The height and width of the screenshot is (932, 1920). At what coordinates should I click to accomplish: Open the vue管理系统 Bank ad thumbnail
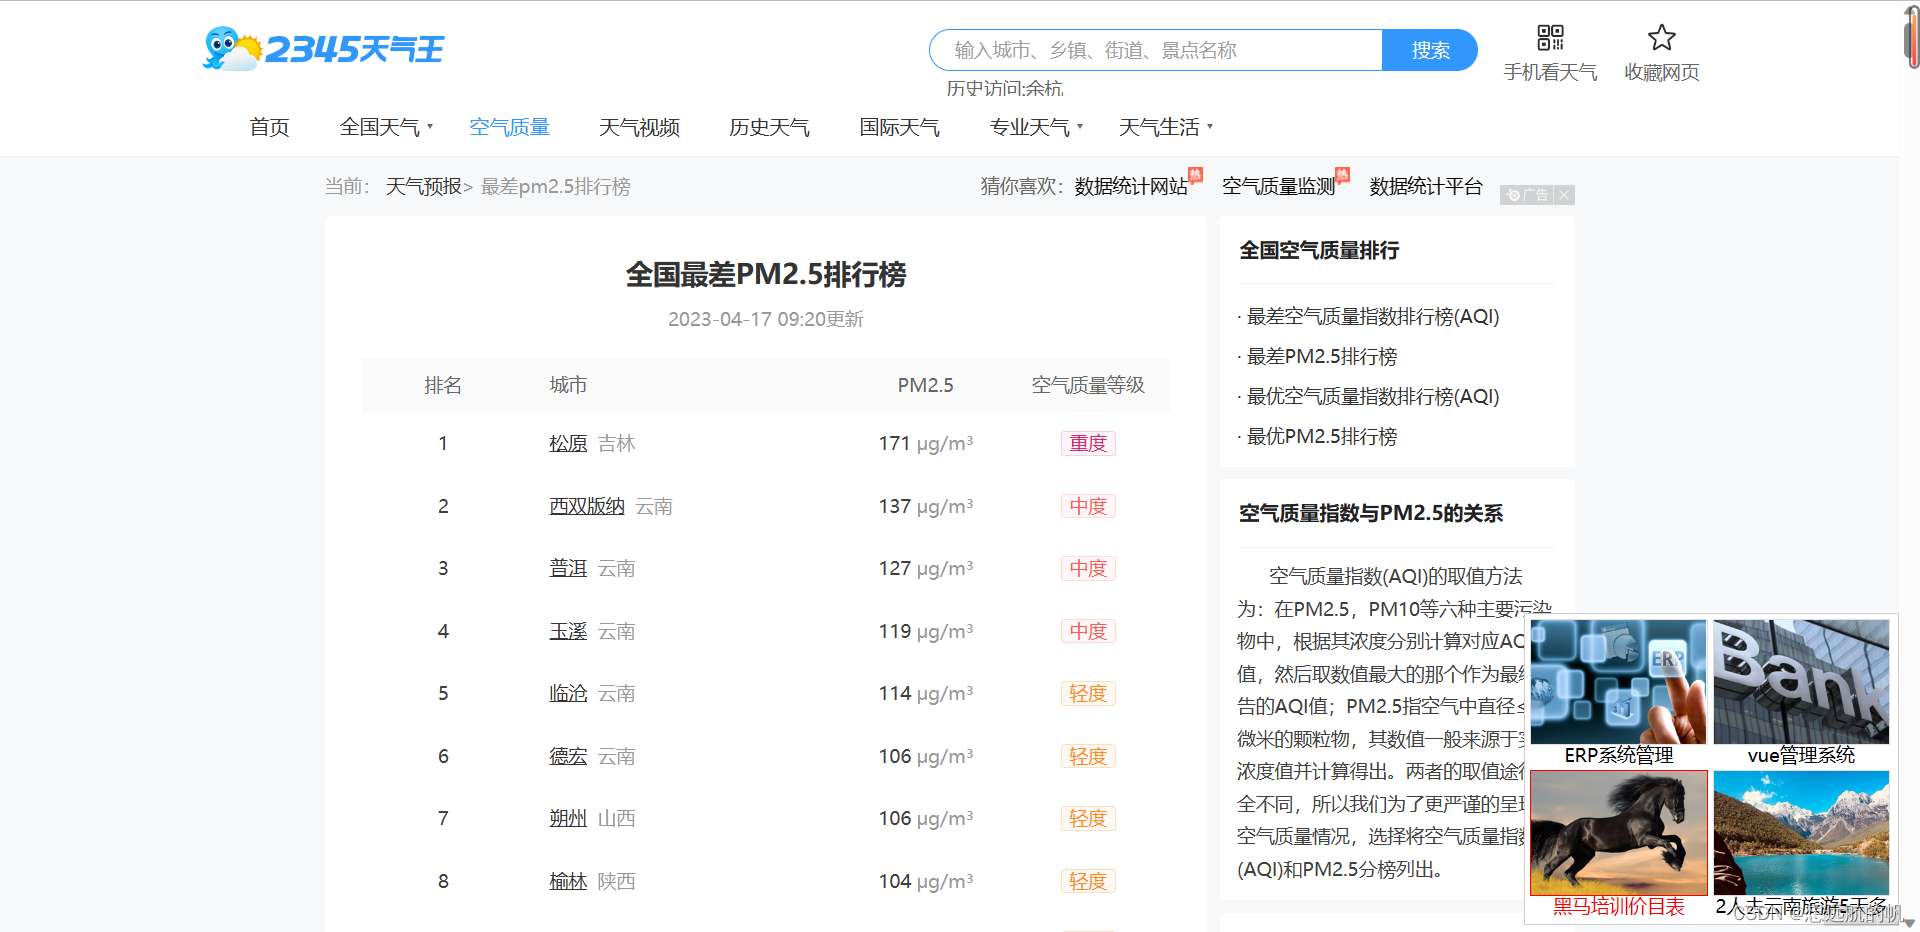pos(1801,682)
